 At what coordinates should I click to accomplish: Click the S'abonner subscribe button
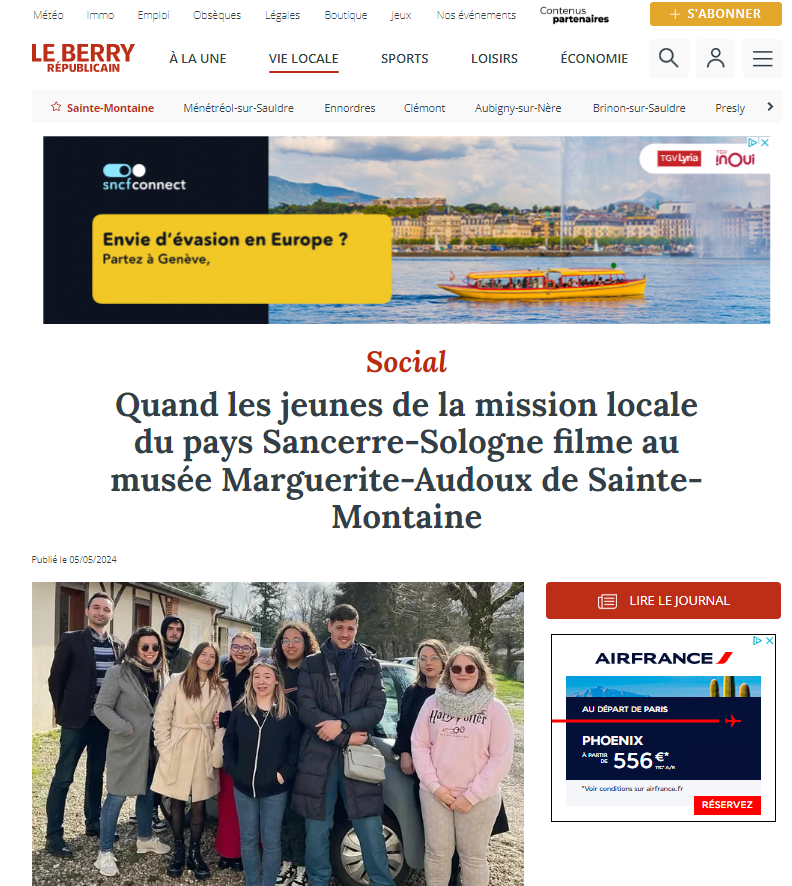point(716,14)
